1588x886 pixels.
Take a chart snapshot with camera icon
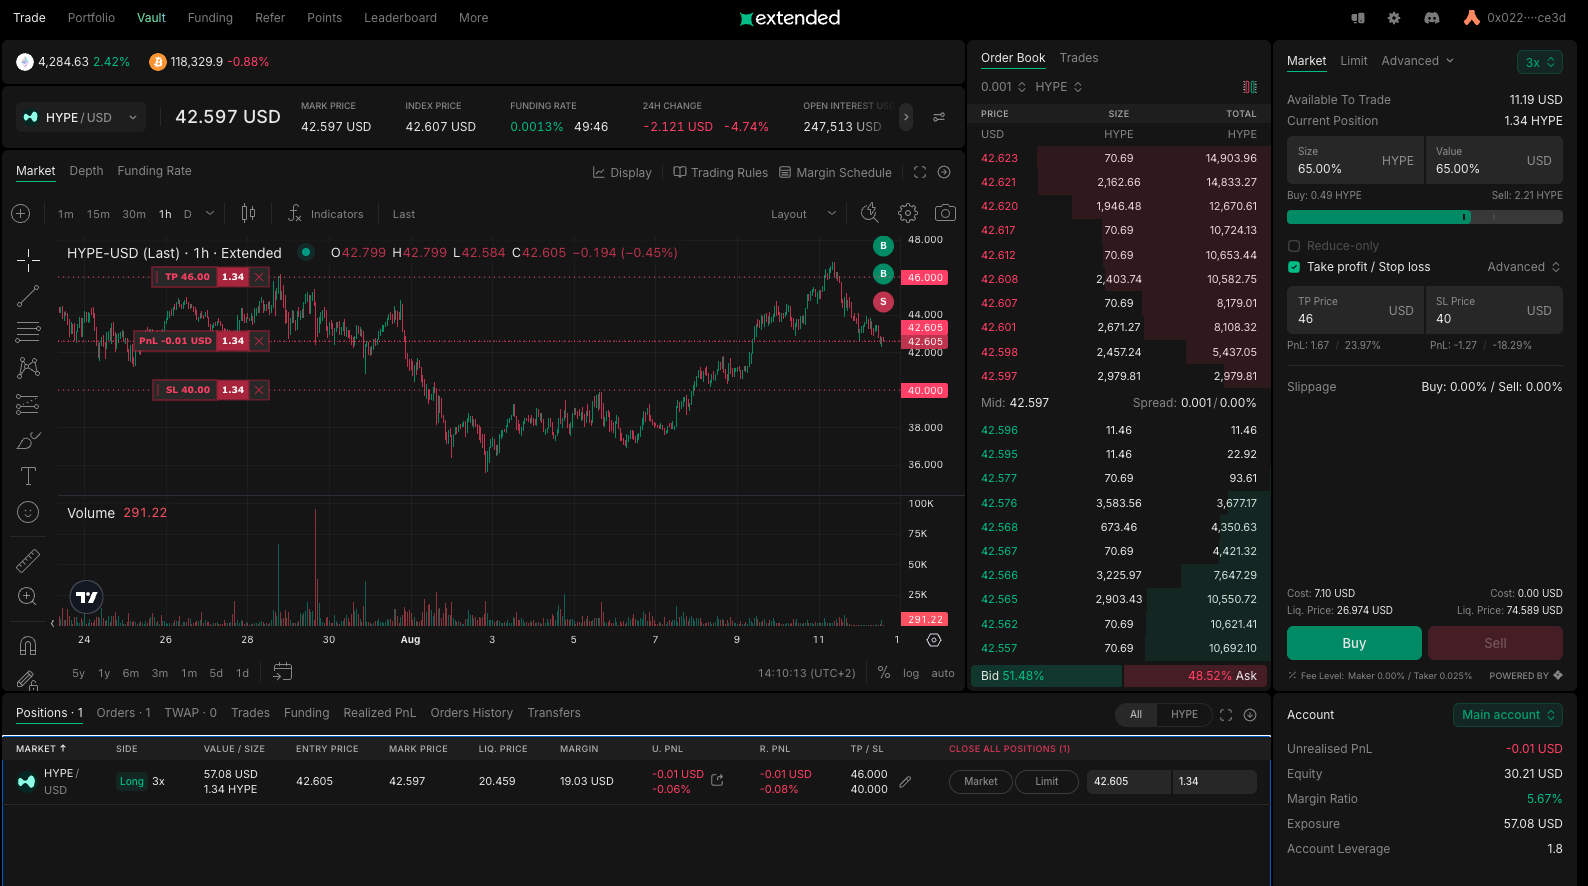945,213
